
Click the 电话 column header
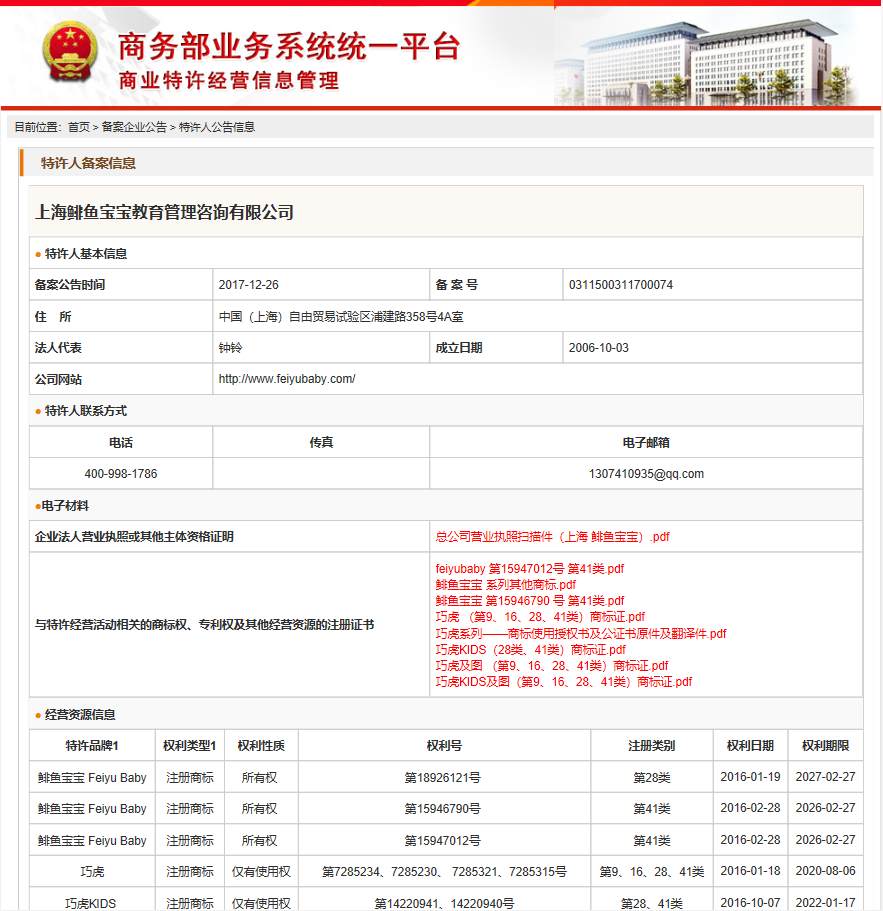[x=121, y=443]
